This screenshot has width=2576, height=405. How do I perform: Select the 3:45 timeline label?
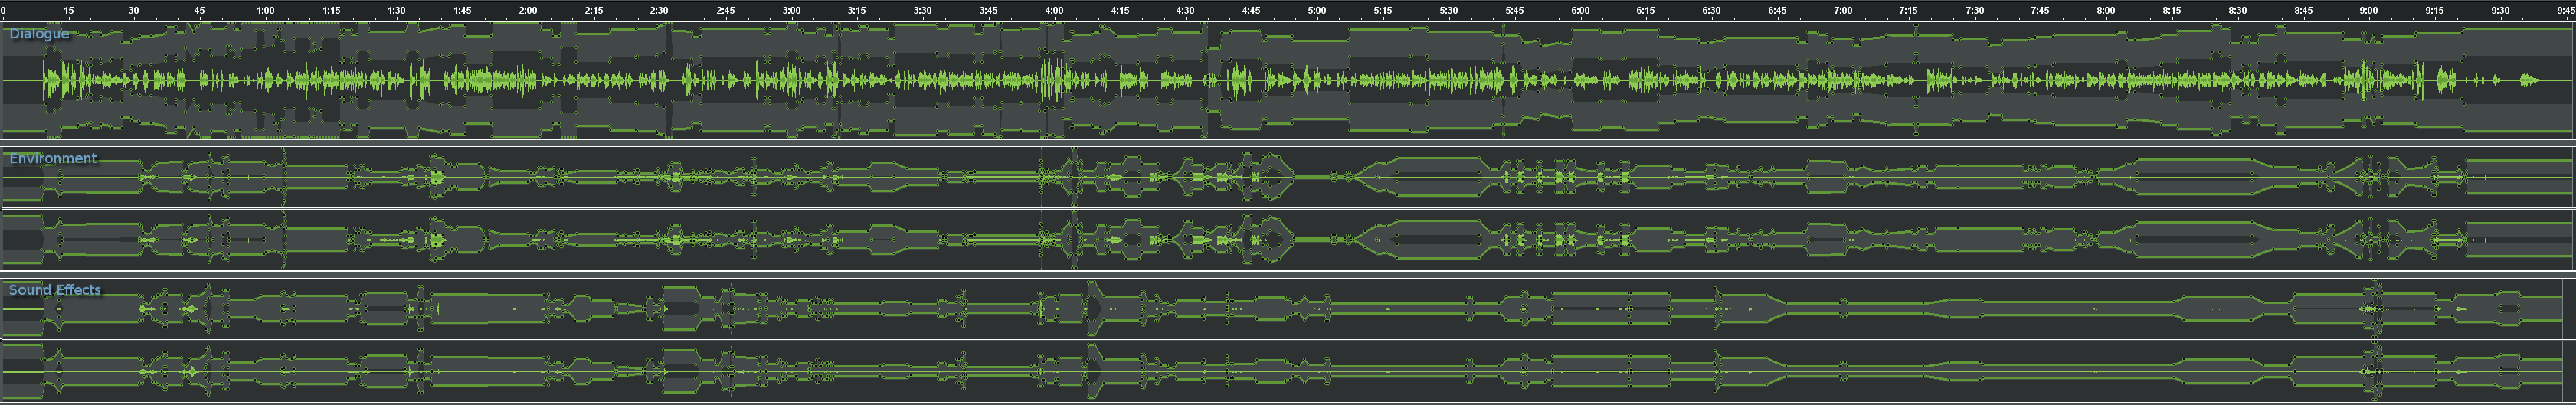[x=988, y=11]
